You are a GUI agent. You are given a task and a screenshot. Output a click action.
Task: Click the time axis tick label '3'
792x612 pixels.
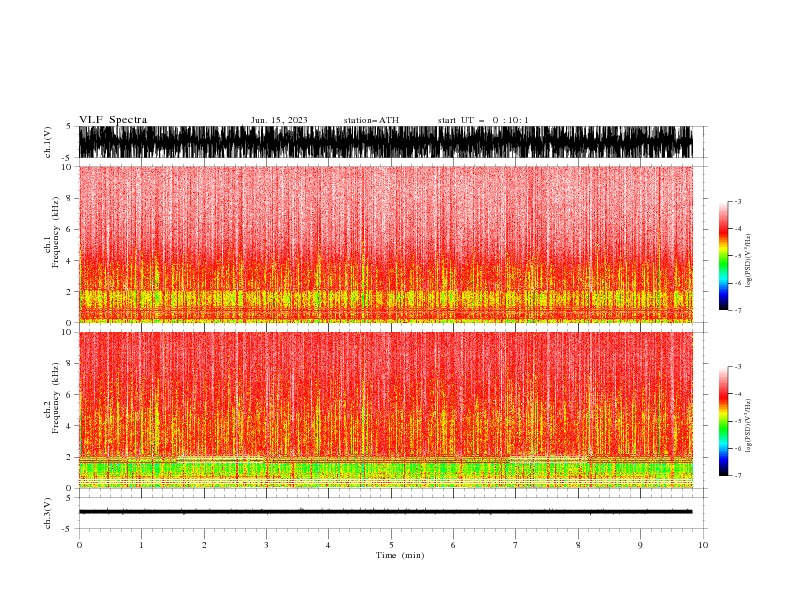(266, 545)
